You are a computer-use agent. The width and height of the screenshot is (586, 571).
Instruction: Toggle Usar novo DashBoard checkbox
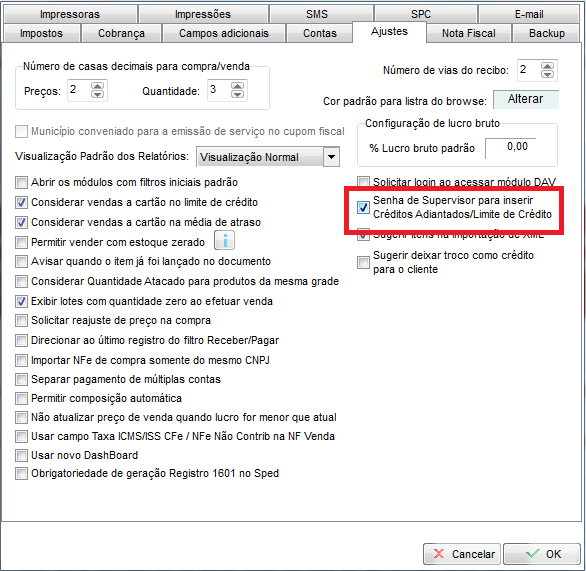(21, 455)
